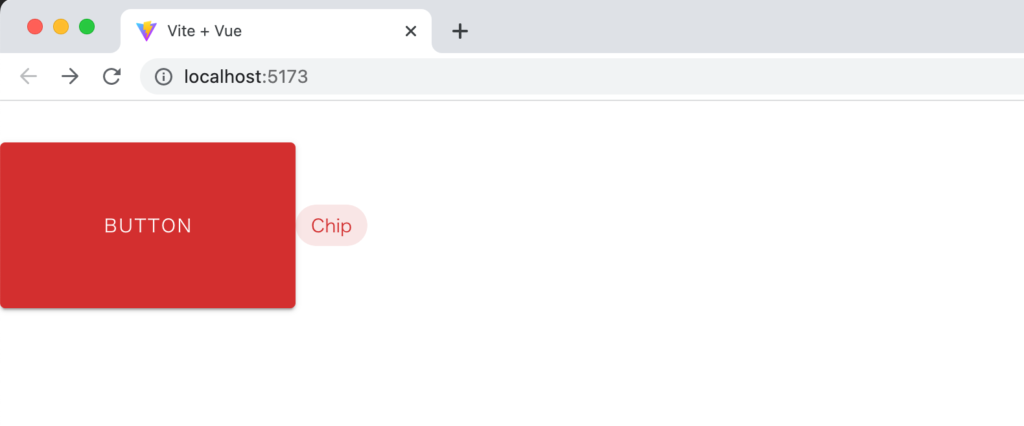View site information via the info icon

[x=163, y=77]
